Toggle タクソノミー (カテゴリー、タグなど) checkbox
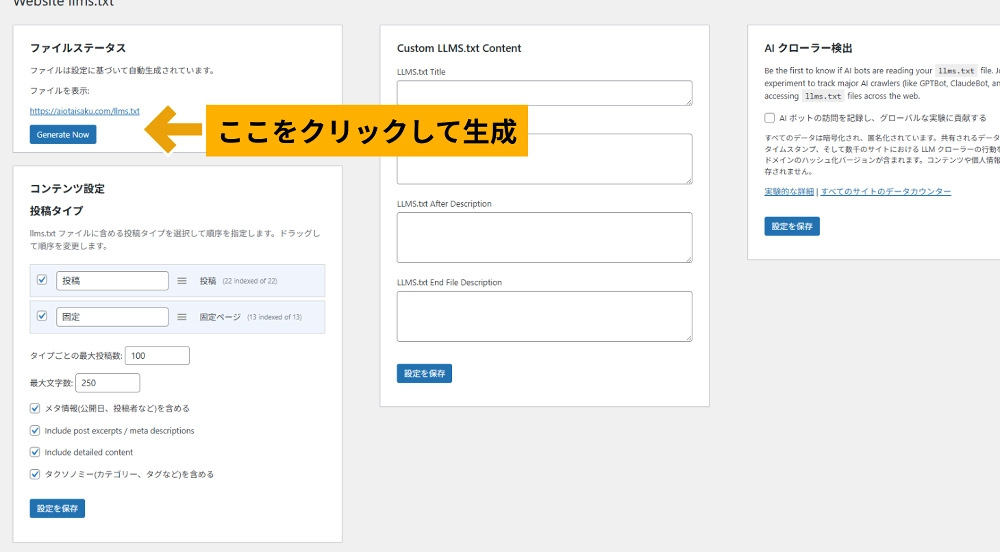Image resolution: width=1000 pixels, height=552 pixels. click(x=36, y=474)
